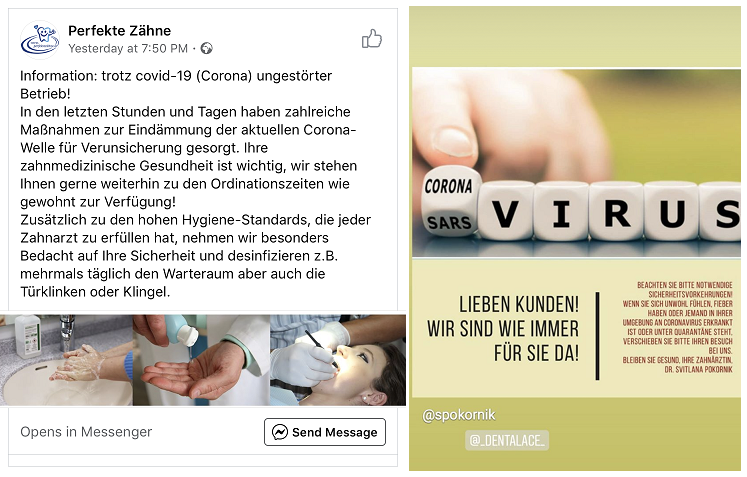Viewport: 747px width, 477px height.
Task: Tap the @_DENTALACE_ mention sticker
Action: point(507,440)
